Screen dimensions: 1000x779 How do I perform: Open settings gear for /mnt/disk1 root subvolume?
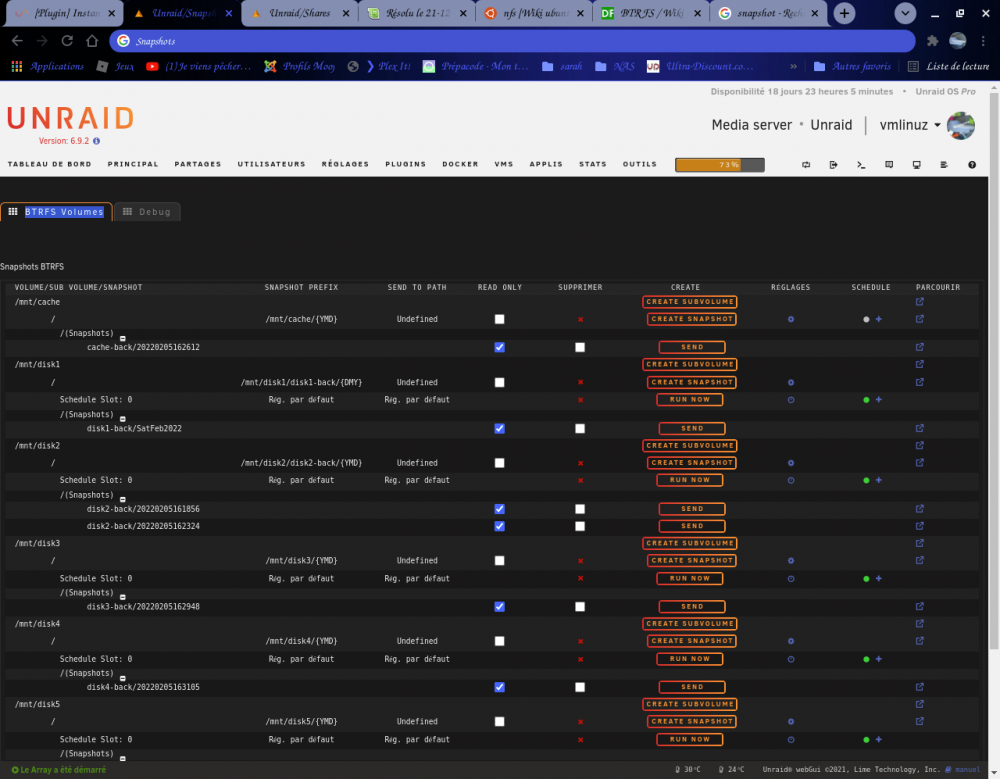(791, 382)
